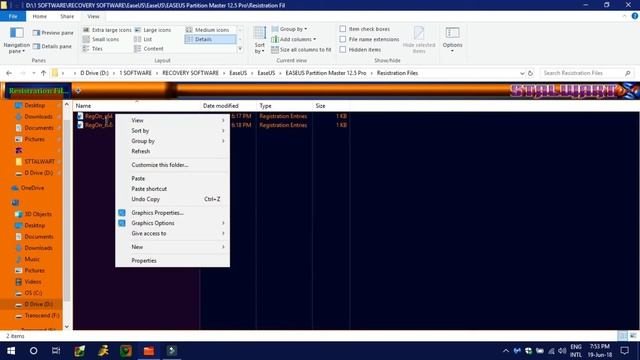Open the Add columns dropdown
The height and width of the screenshot is (360, 640).
[293, 39]
